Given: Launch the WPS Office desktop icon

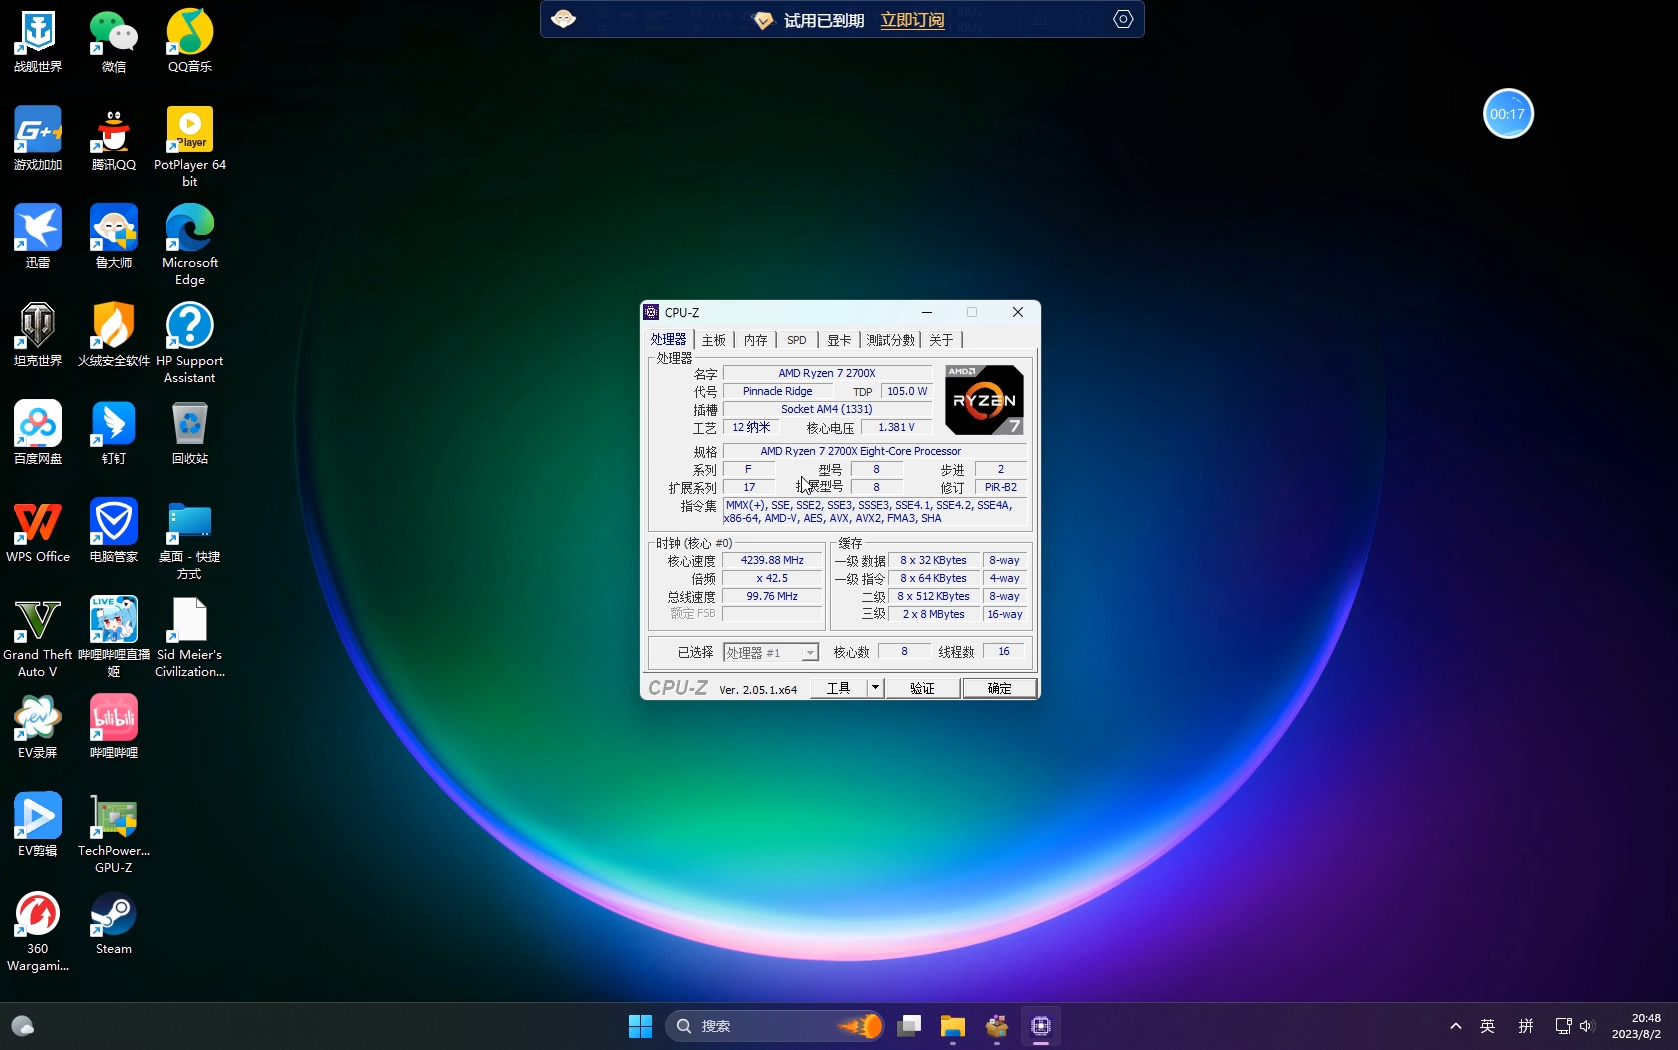Looking at the screenshot, I should pyautogui.click(x=38, y=530).
